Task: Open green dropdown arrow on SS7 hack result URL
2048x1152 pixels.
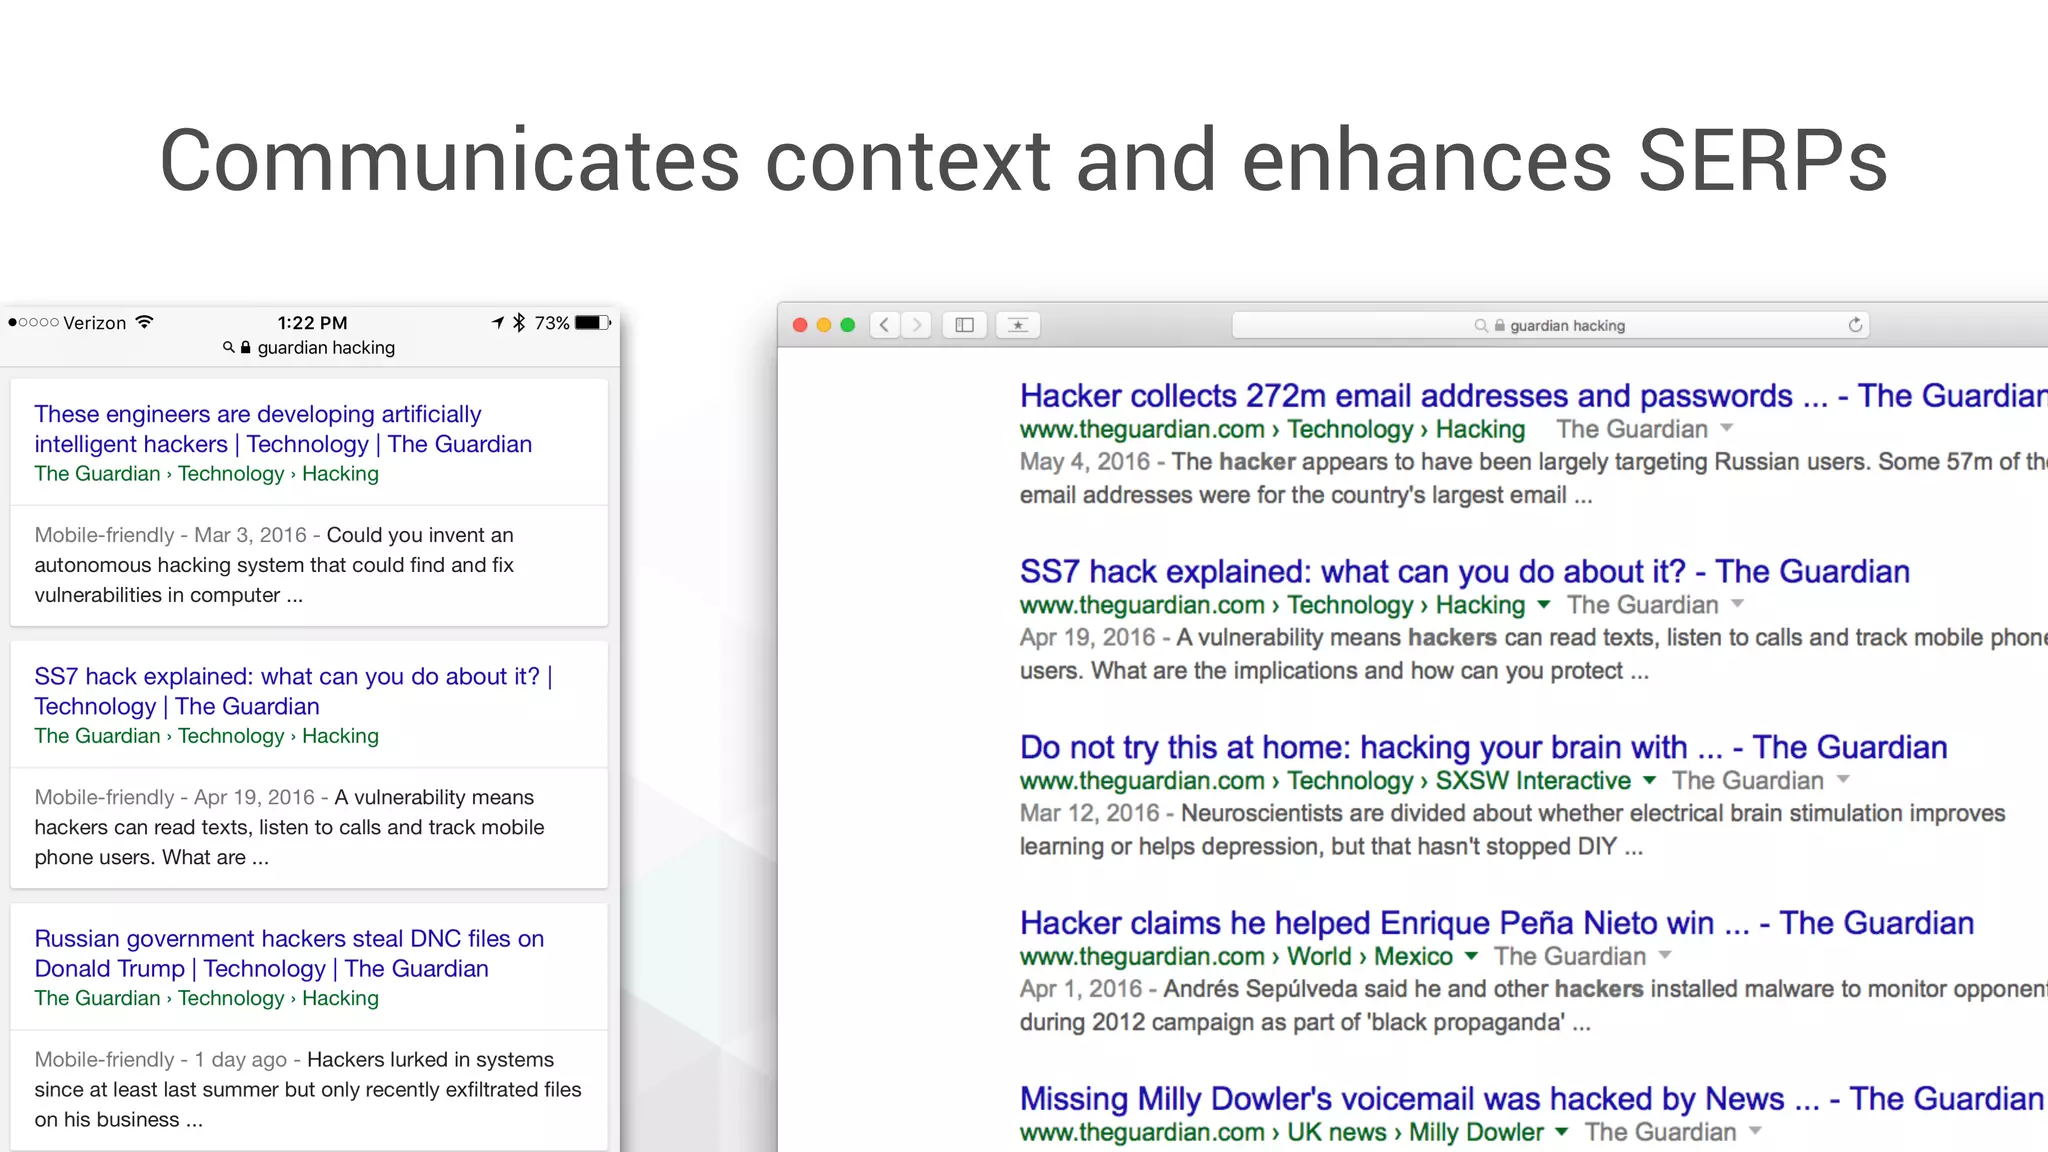Action: click(x=1544, y=604)
